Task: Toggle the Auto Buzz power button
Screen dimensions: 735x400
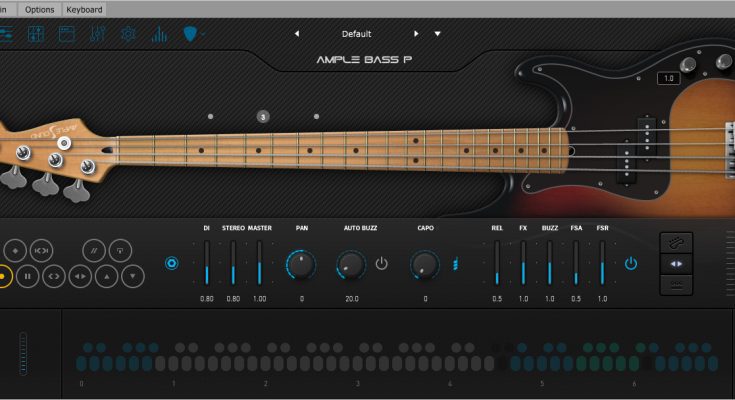Action: tap(381, 264)
